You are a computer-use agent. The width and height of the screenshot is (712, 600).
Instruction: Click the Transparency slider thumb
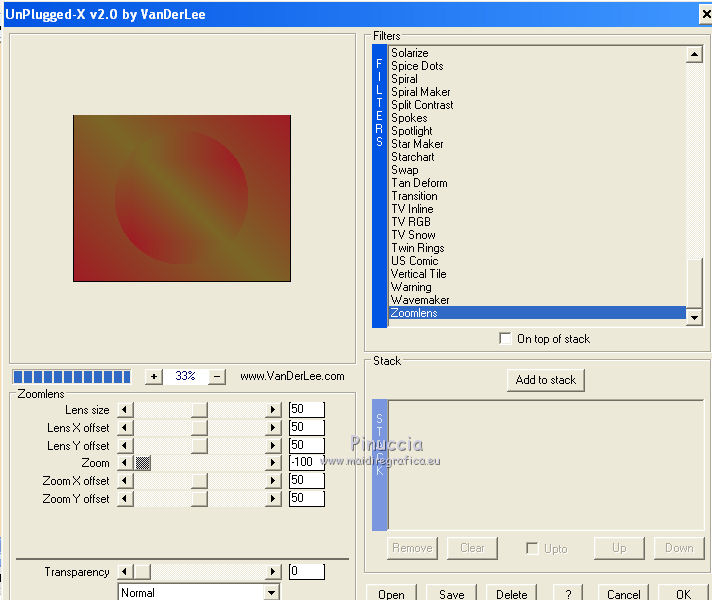(143, 571)
